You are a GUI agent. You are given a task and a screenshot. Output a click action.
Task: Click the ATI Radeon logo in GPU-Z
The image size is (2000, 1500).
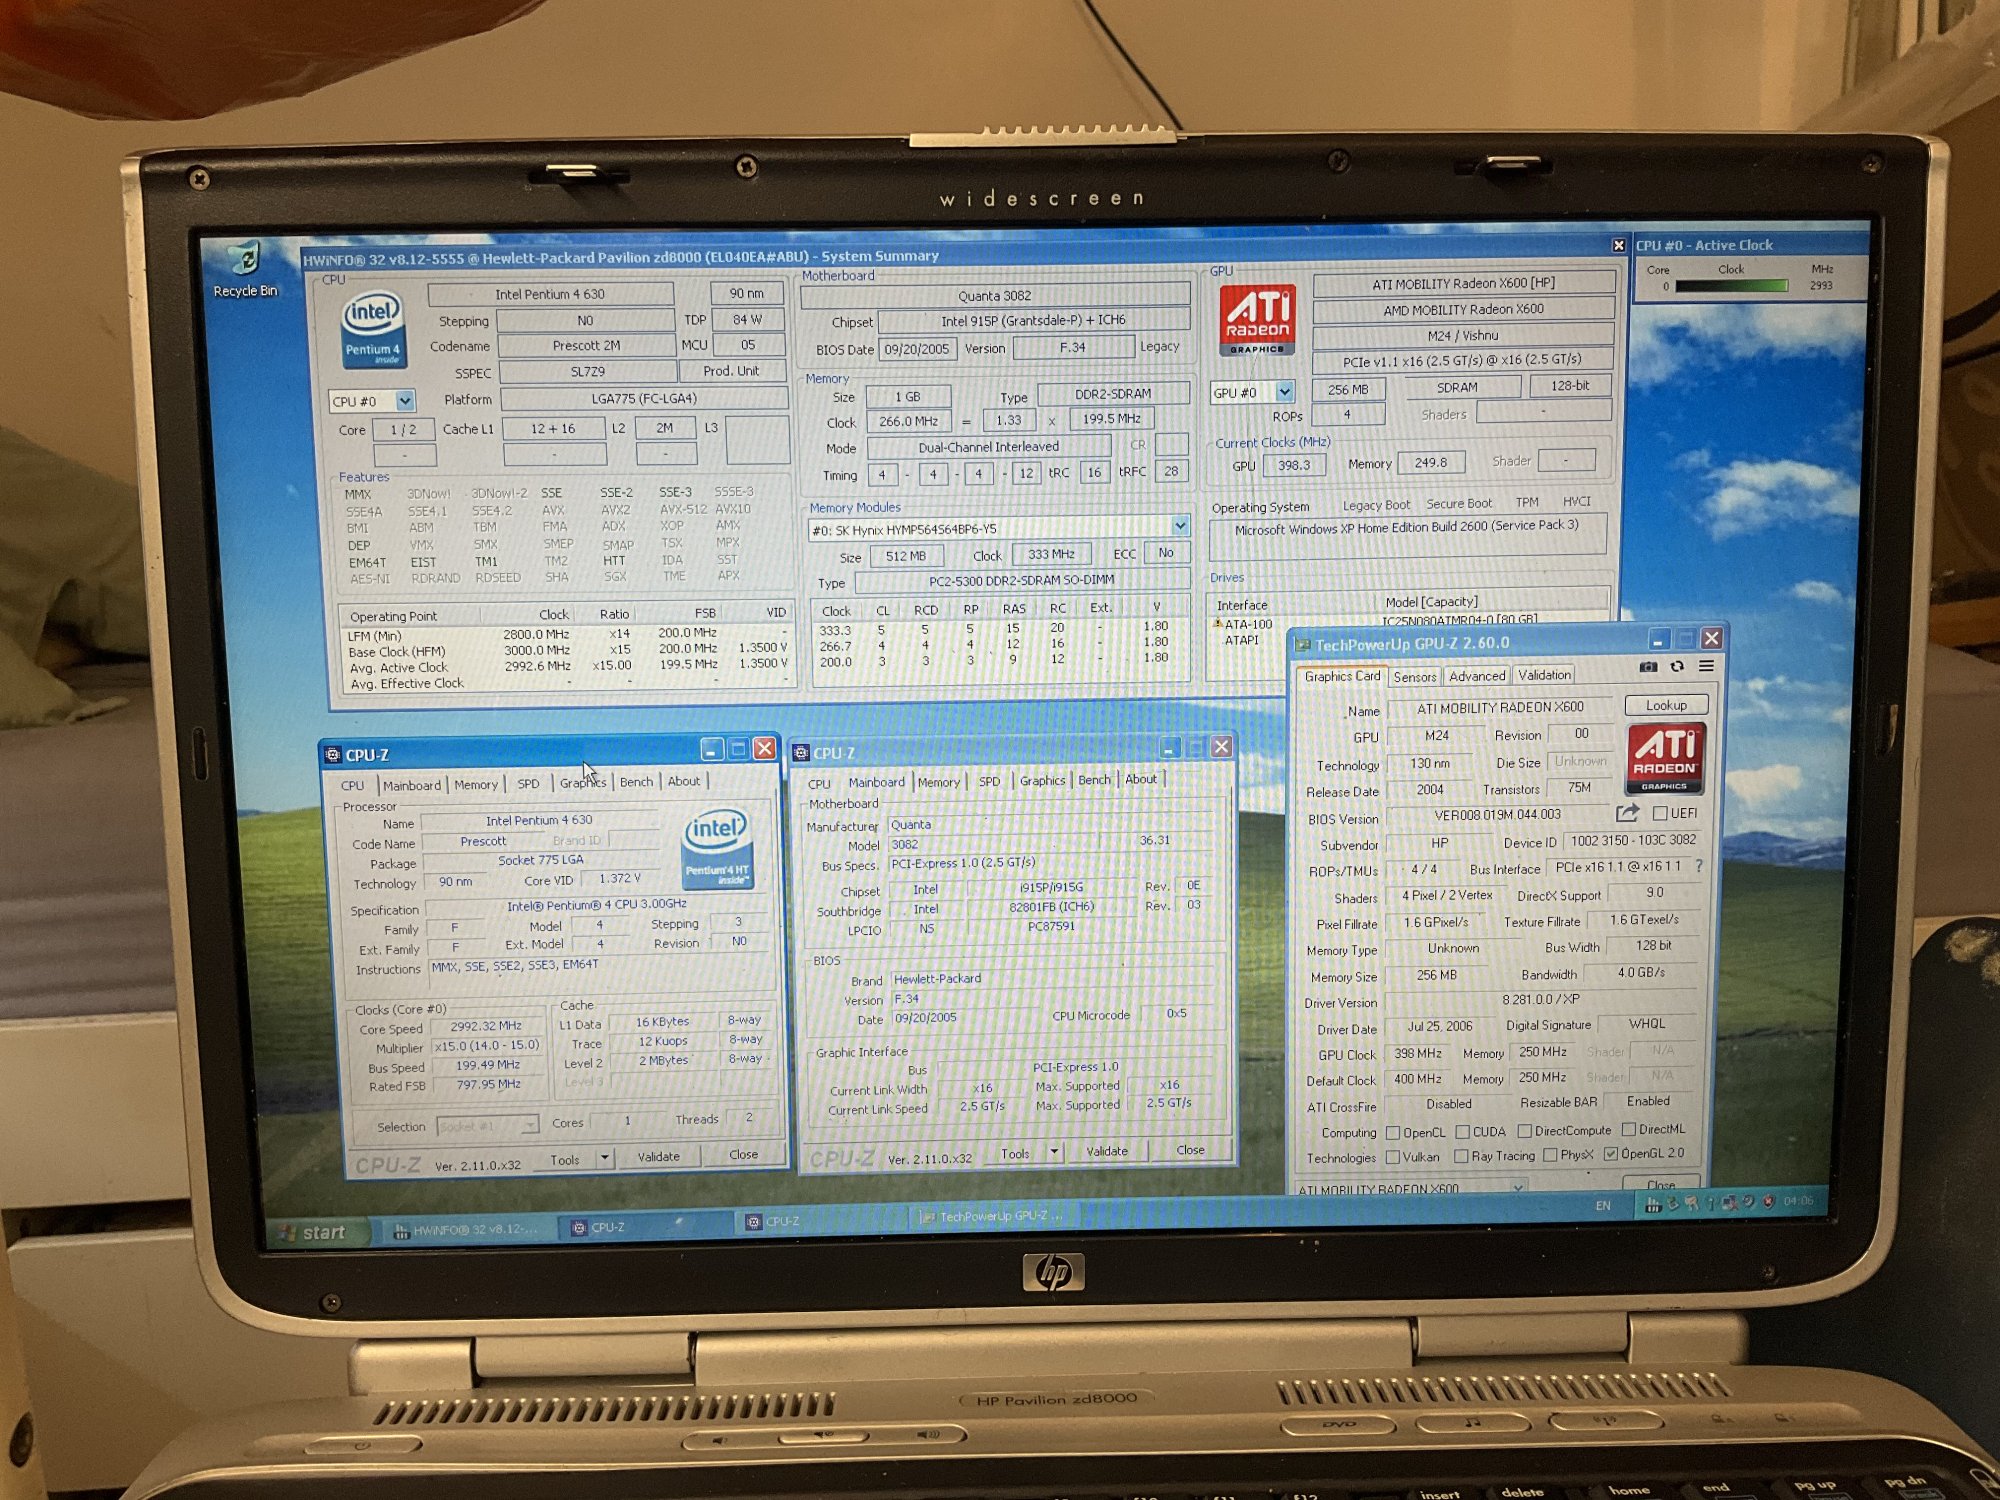(1664, 759)
